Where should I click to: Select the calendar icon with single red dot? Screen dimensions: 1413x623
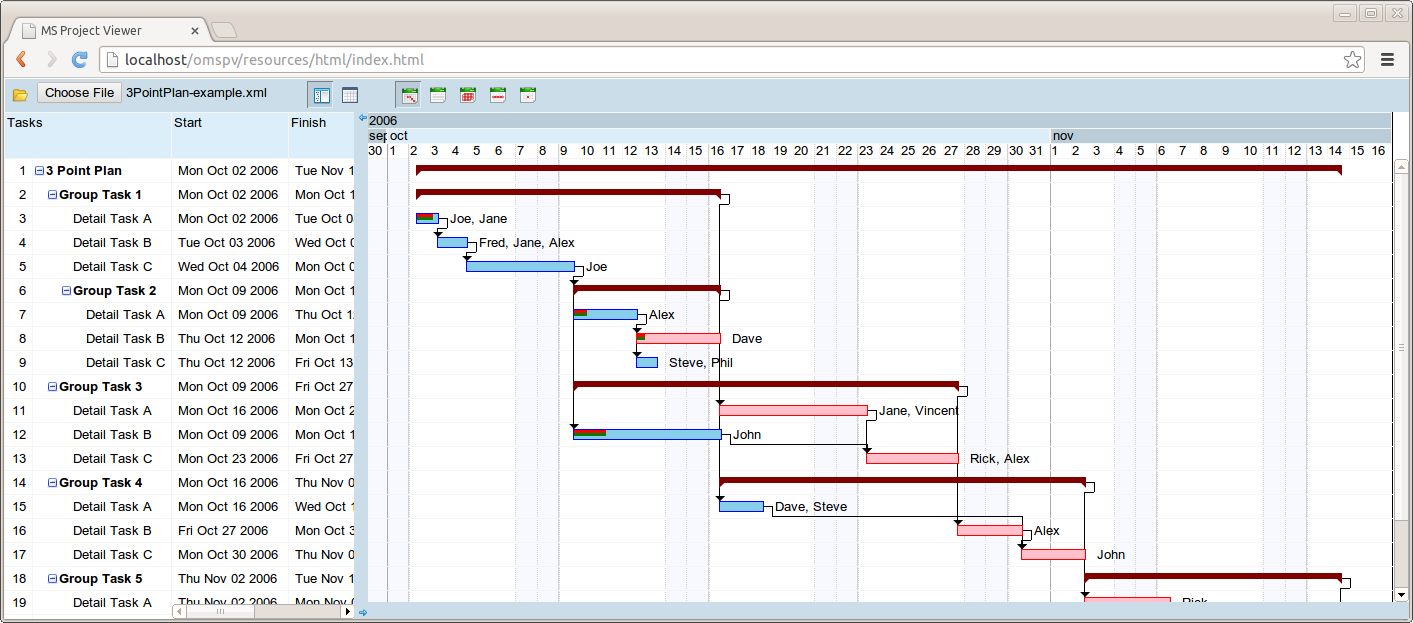(x=527, y=95)
